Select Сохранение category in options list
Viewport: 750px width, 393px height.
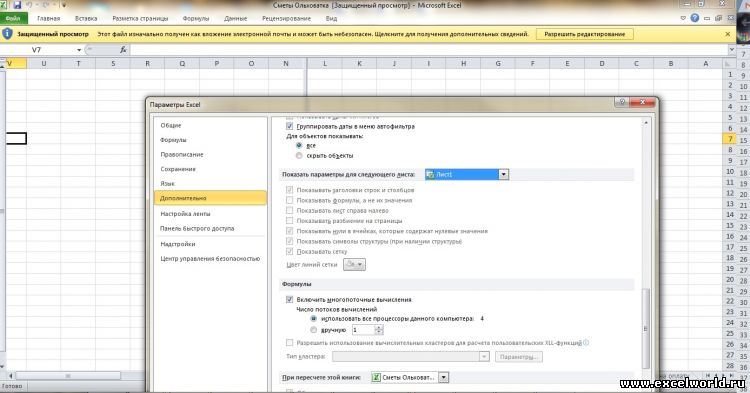(210, 169)
